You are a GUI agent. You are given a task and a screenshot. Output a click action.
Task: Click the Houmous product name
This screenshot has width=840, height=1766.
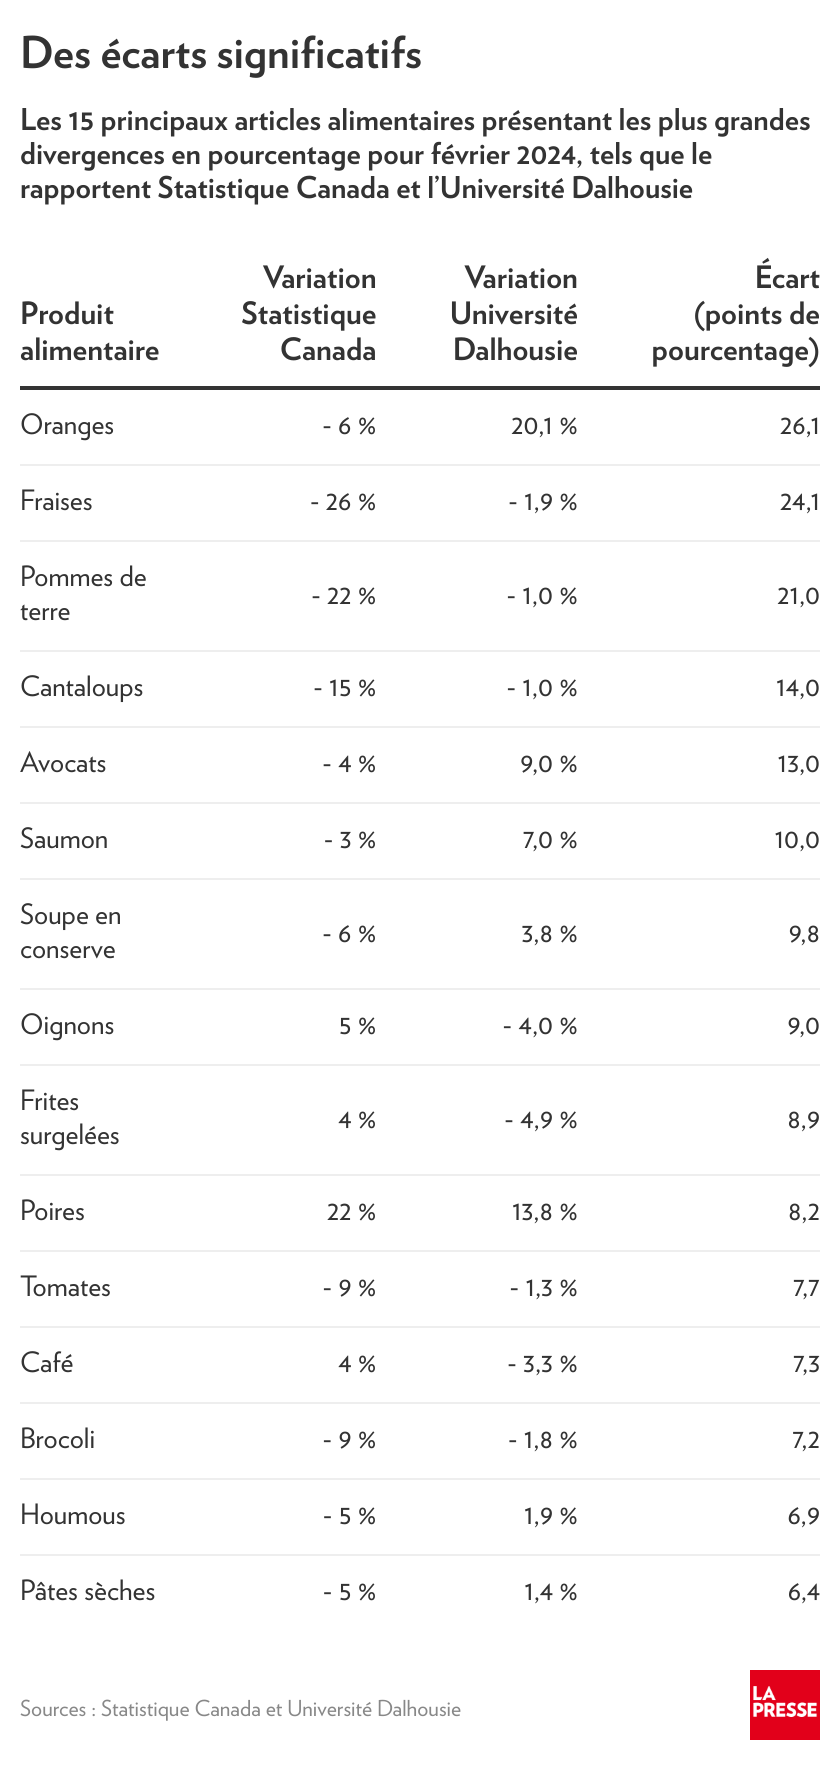click(x=73, y=1516)
